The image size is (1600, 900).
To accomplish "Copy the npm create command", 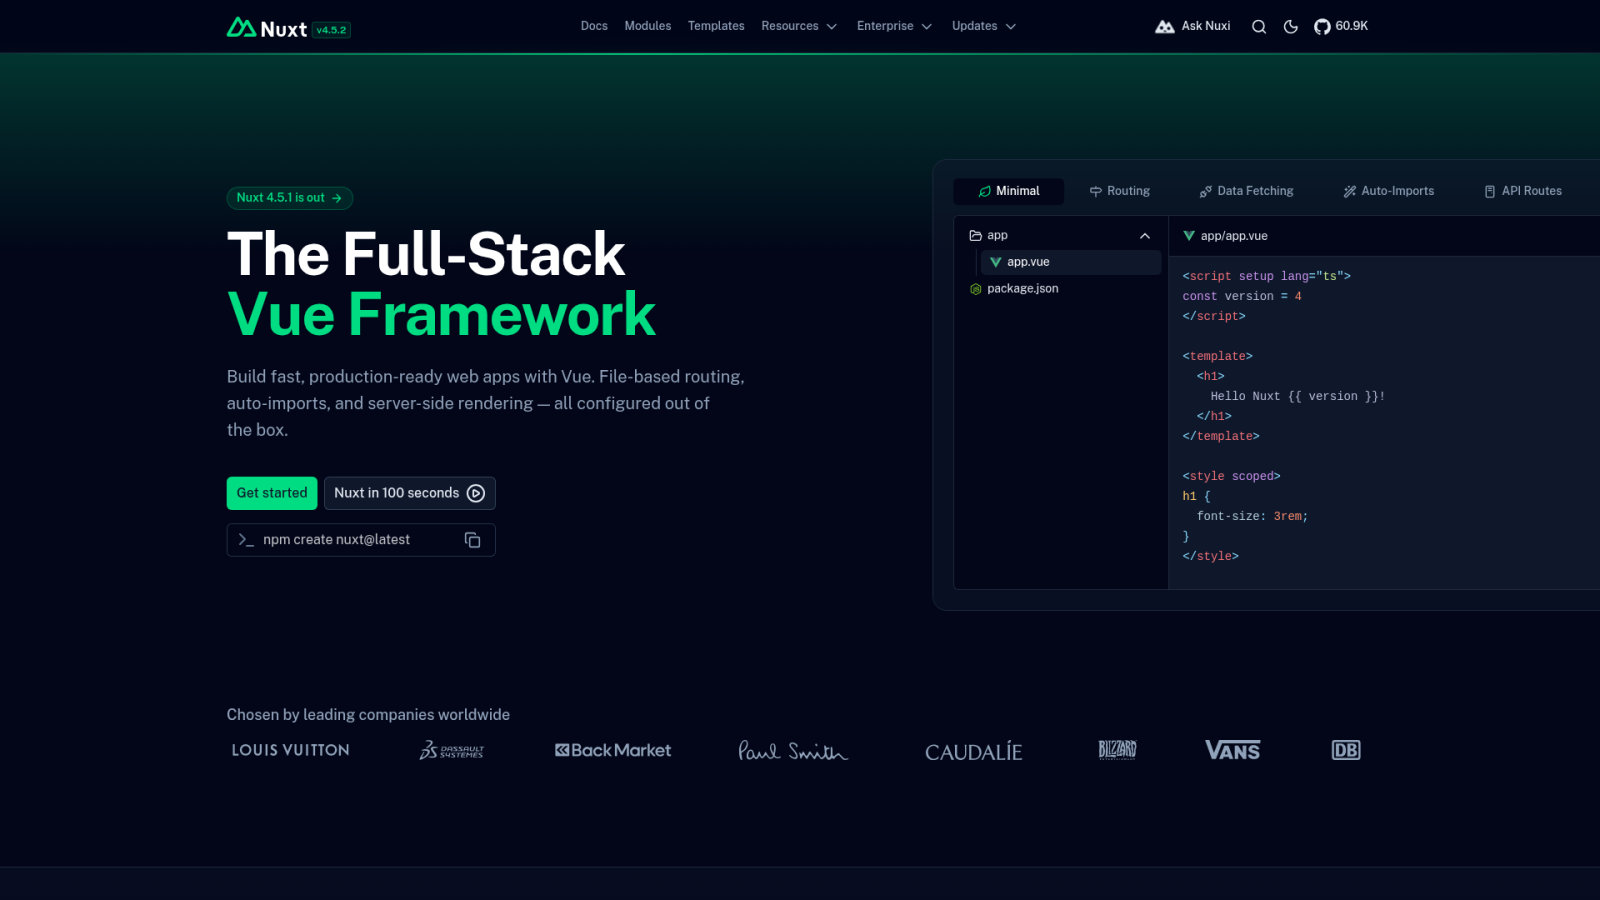I will point(473,540).
